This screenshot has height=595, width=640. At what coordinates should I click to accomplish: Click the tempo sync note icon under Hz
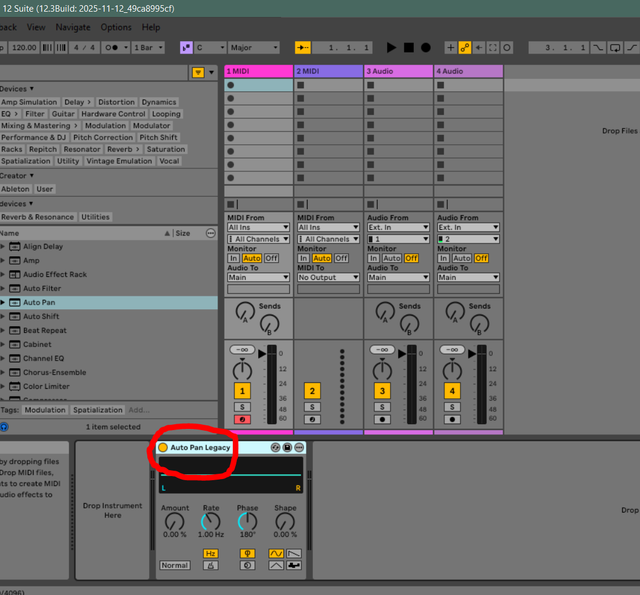pyautogui.click(x=211, y=565)
